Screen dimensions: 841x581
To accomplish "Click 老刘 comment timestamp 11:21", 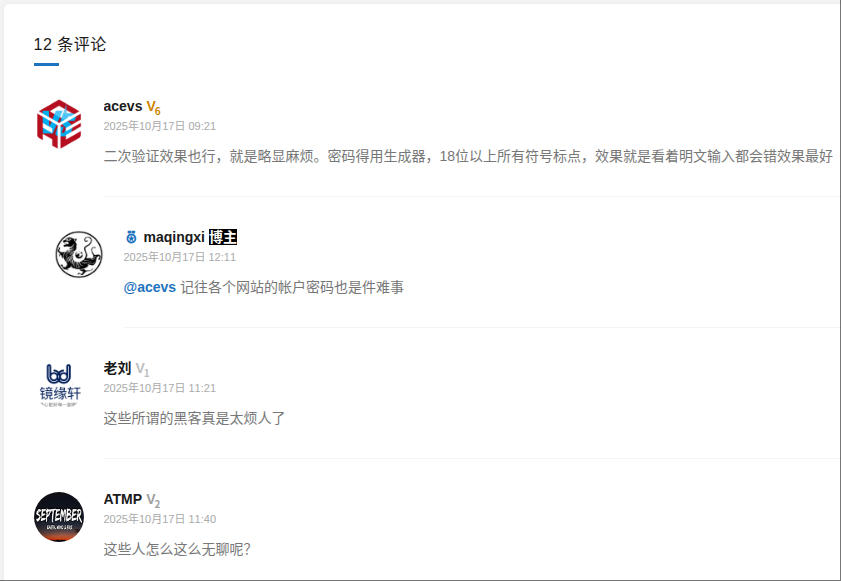I will point(160,388).
